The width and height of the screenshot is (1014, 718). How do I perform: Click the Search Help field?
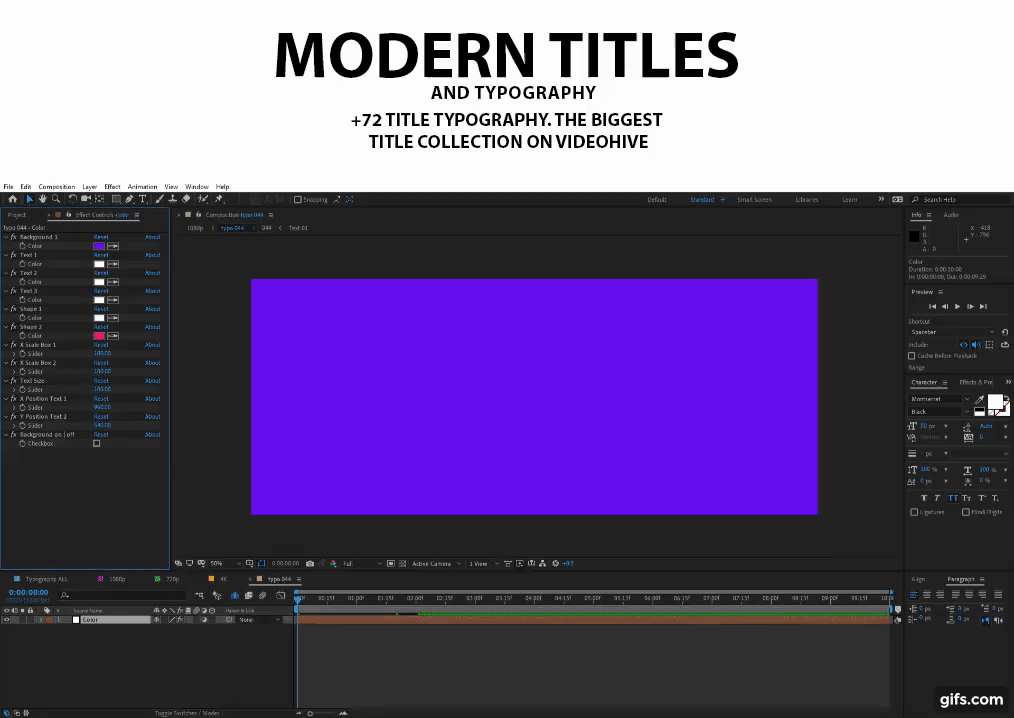click(x=959, y=200)
